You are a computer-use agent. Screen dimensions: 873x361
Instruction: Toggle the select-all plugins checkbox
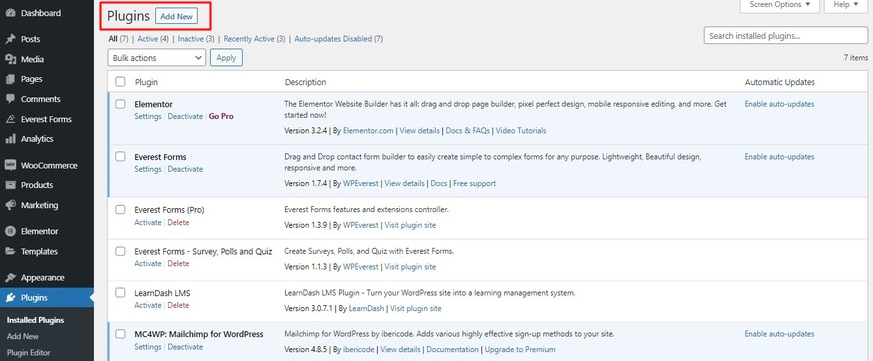pyautogui.click(x=120, y=82)
